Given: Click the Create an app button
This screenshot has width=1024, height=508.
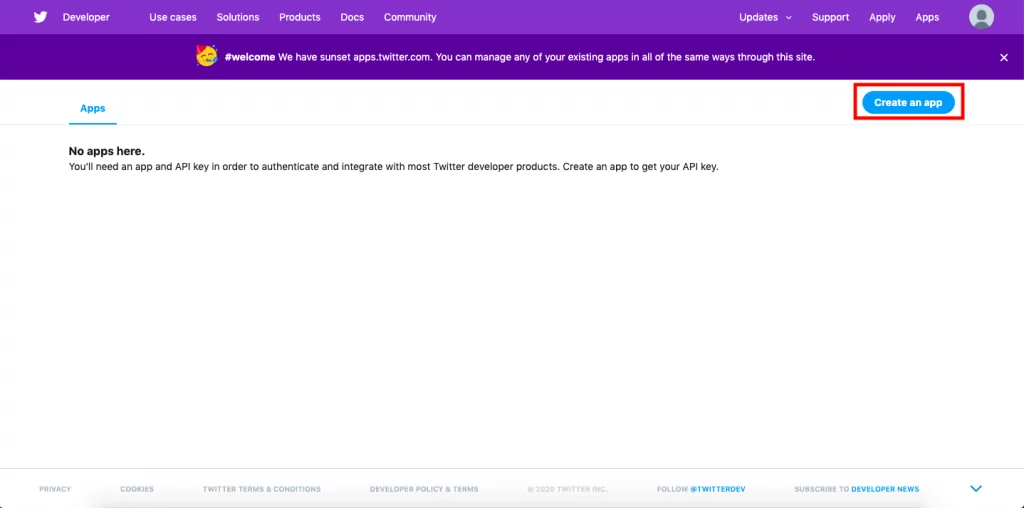Looking at the screenshot, I should [908, 103].
